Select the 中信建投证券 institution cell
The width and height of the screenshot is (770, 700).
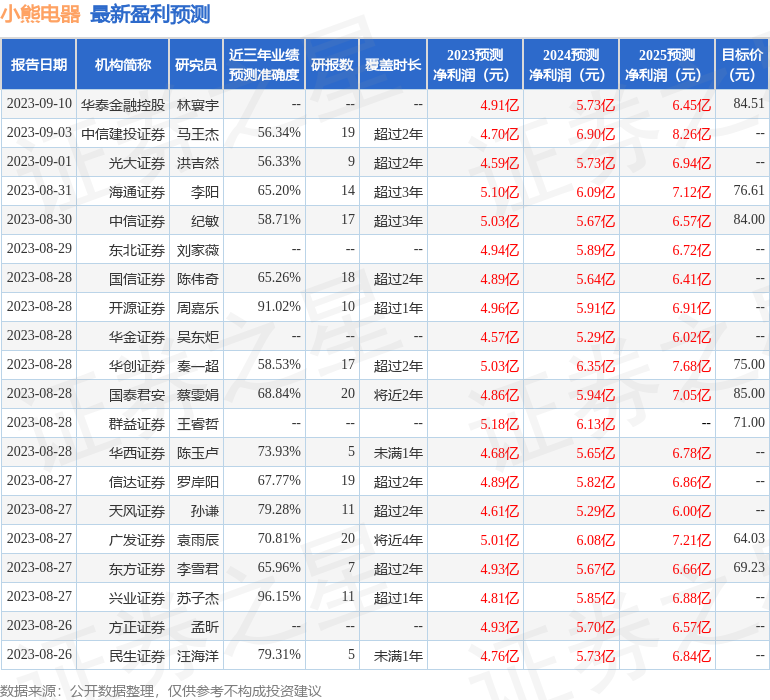coord(123,134)
